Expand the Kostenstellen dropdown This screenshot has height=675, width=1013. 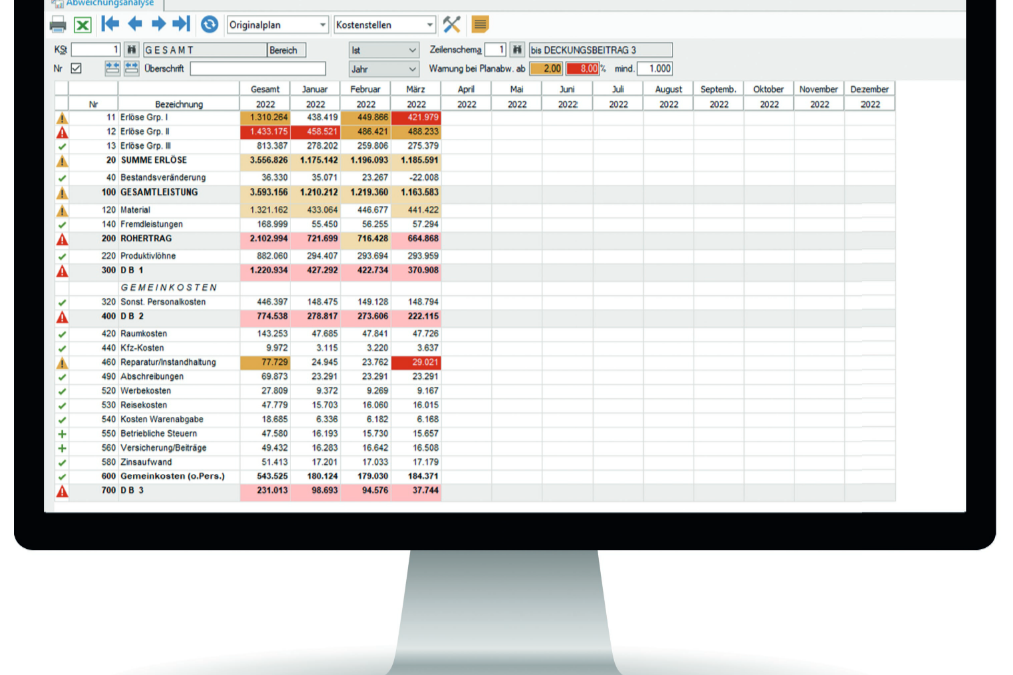click(385, 24)
